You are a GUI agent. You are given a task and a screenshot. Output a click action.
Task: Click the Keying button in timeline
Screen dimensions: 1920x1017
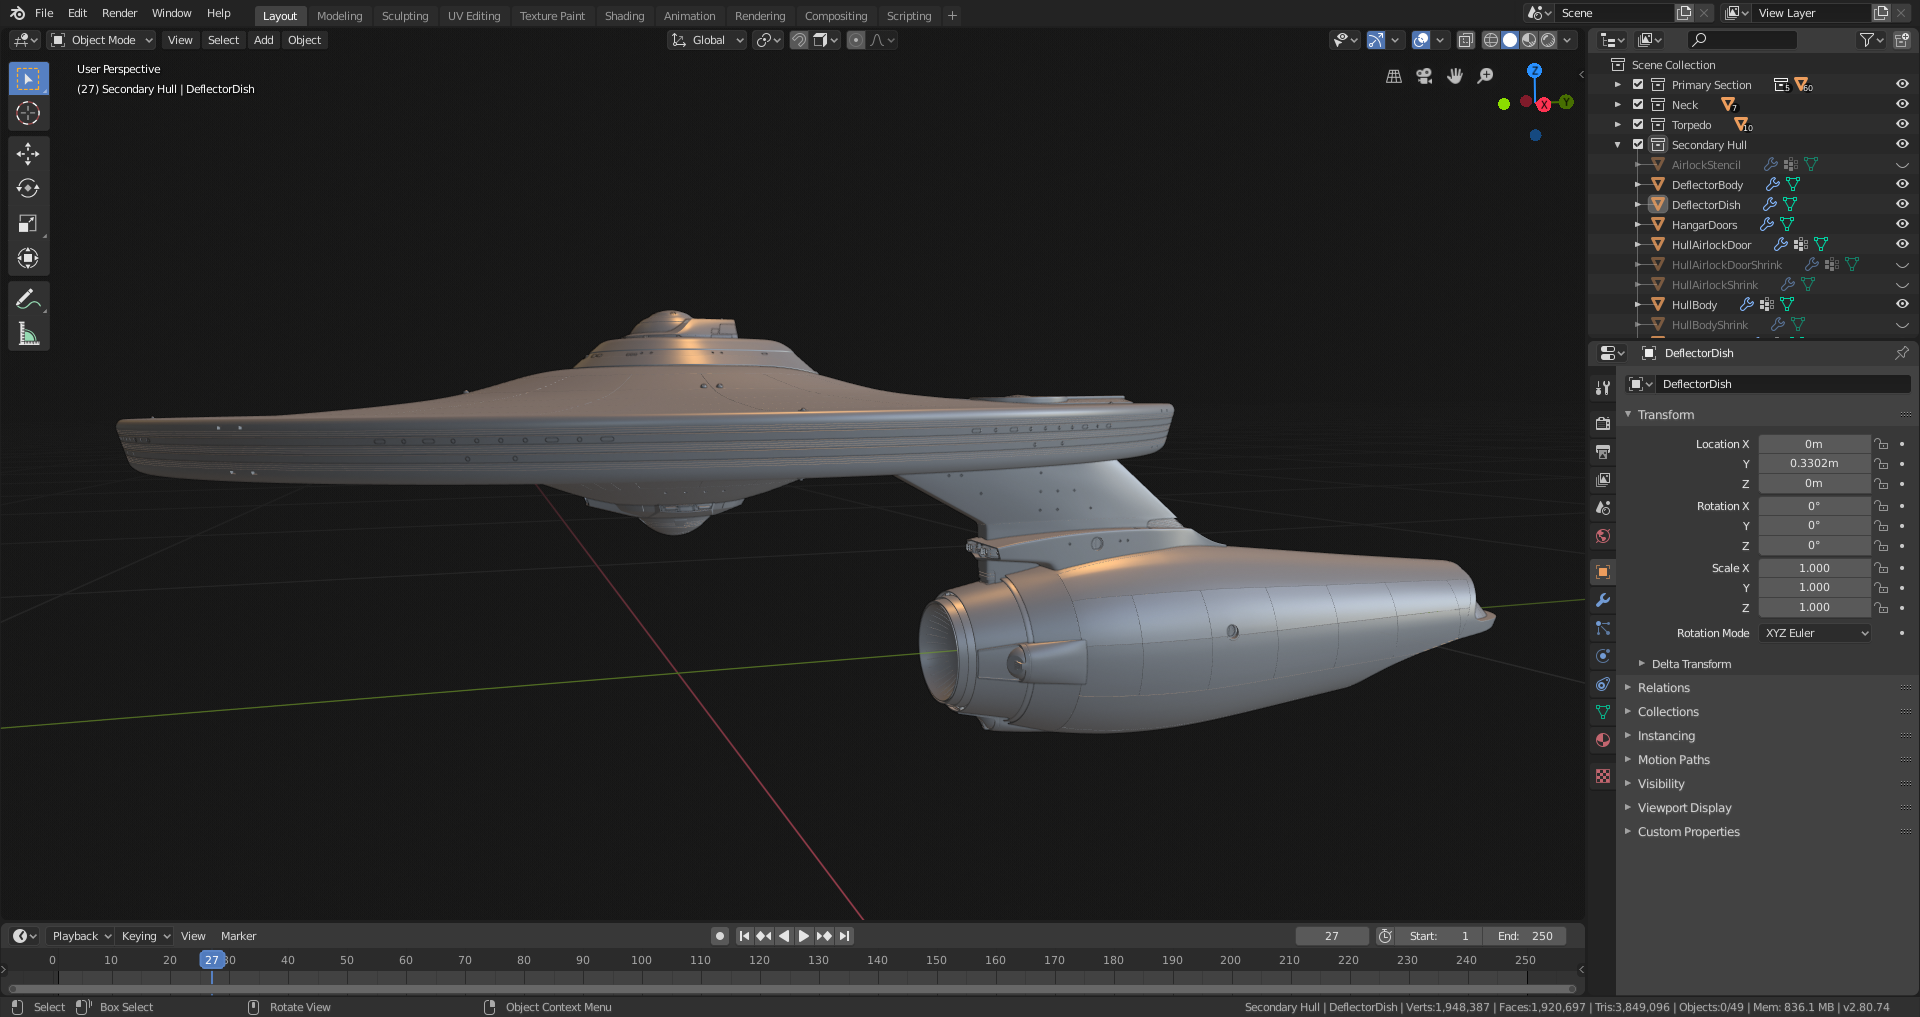click(x=145, y=936)
